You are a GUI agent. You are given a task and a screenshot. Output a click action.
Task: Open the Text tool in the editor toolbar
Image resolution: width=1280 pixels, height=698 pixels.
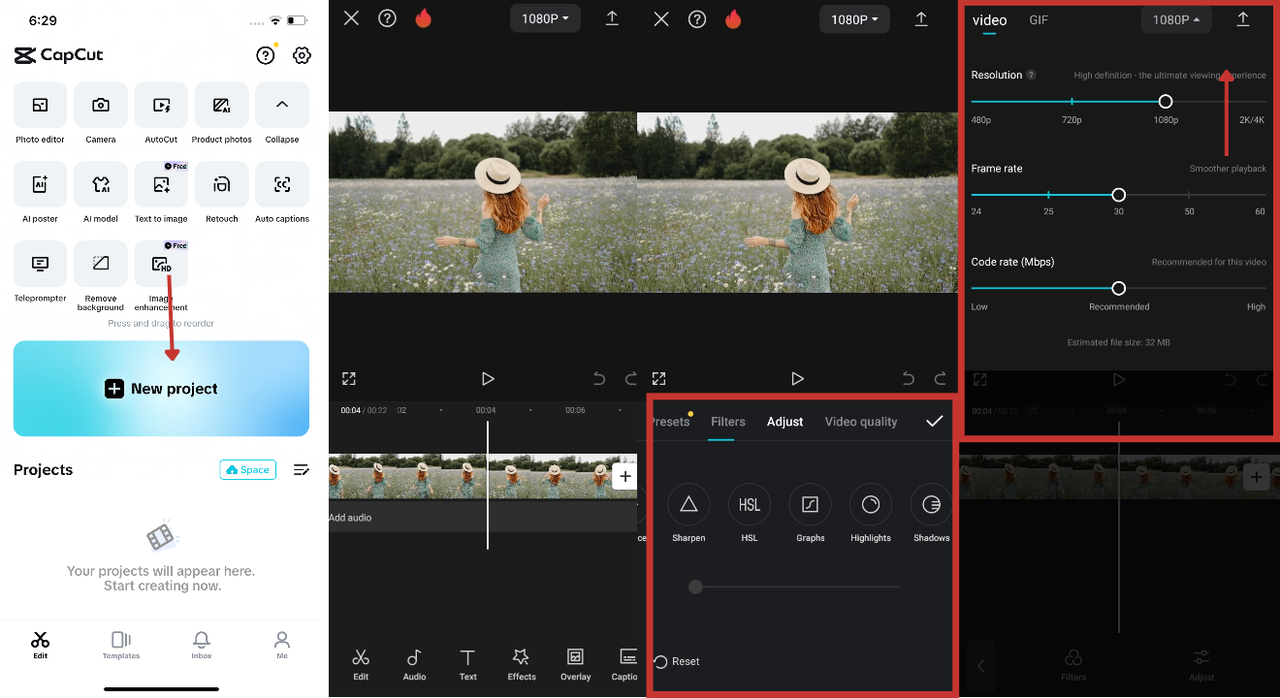click(x=468, y=664)
